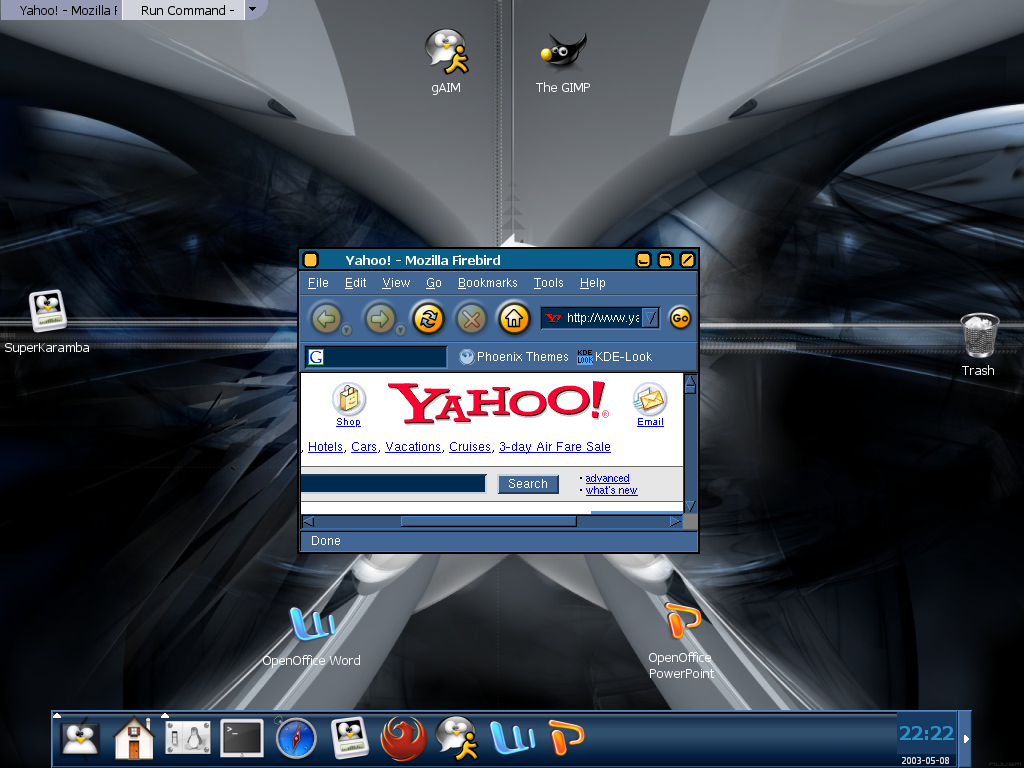
Task: Click the Forward arrow in Firebird toolbar
Action: tap(379, 319)
